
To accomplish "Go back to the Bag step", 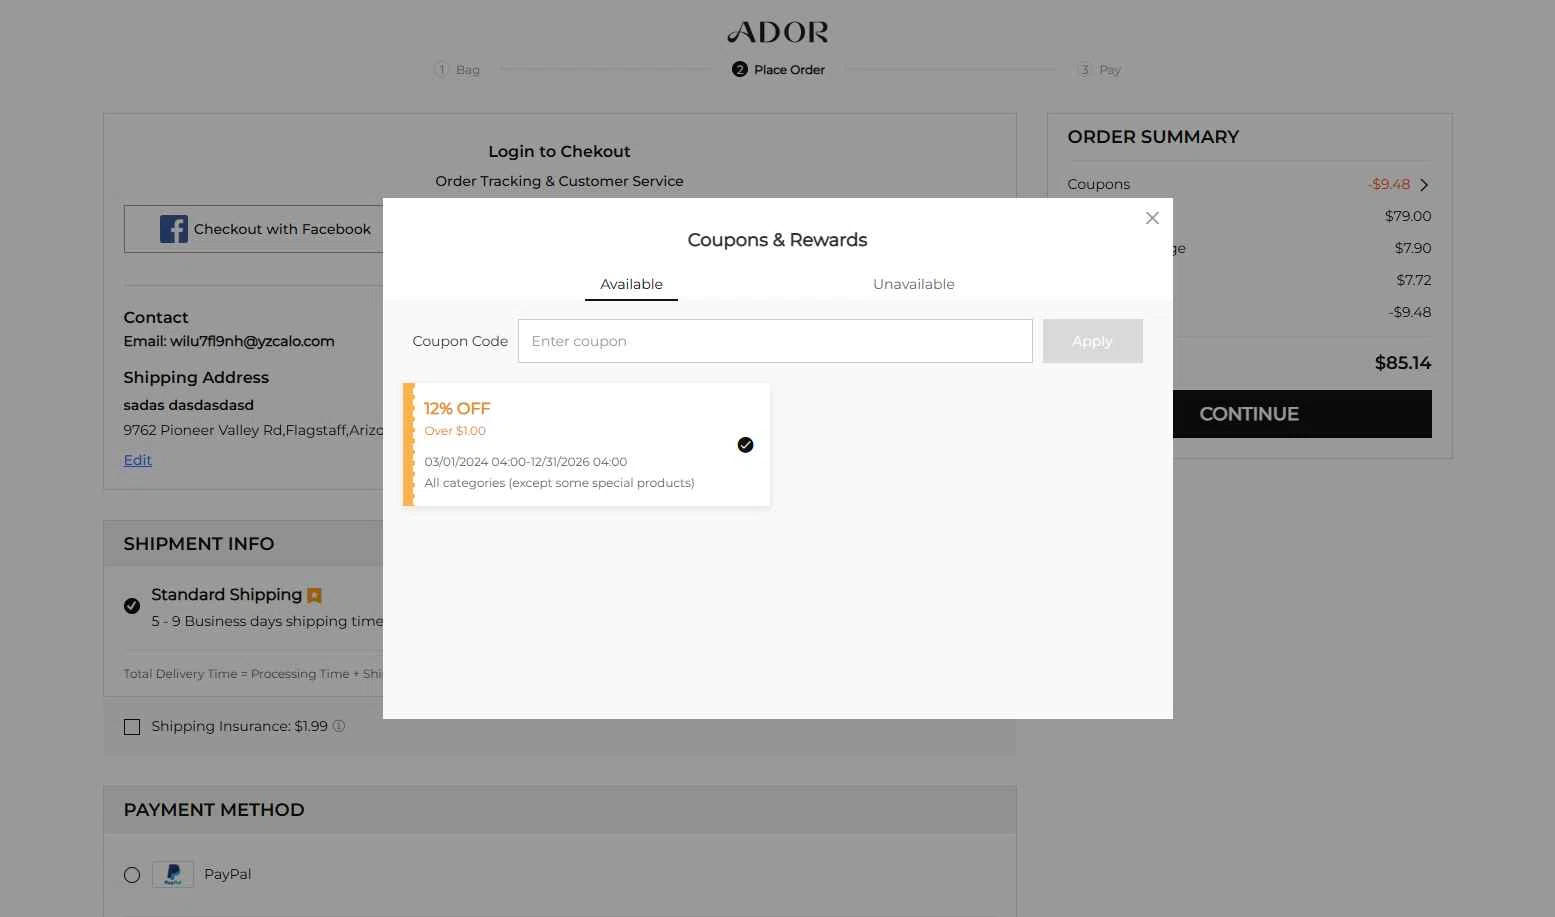I will click(457, 70).
